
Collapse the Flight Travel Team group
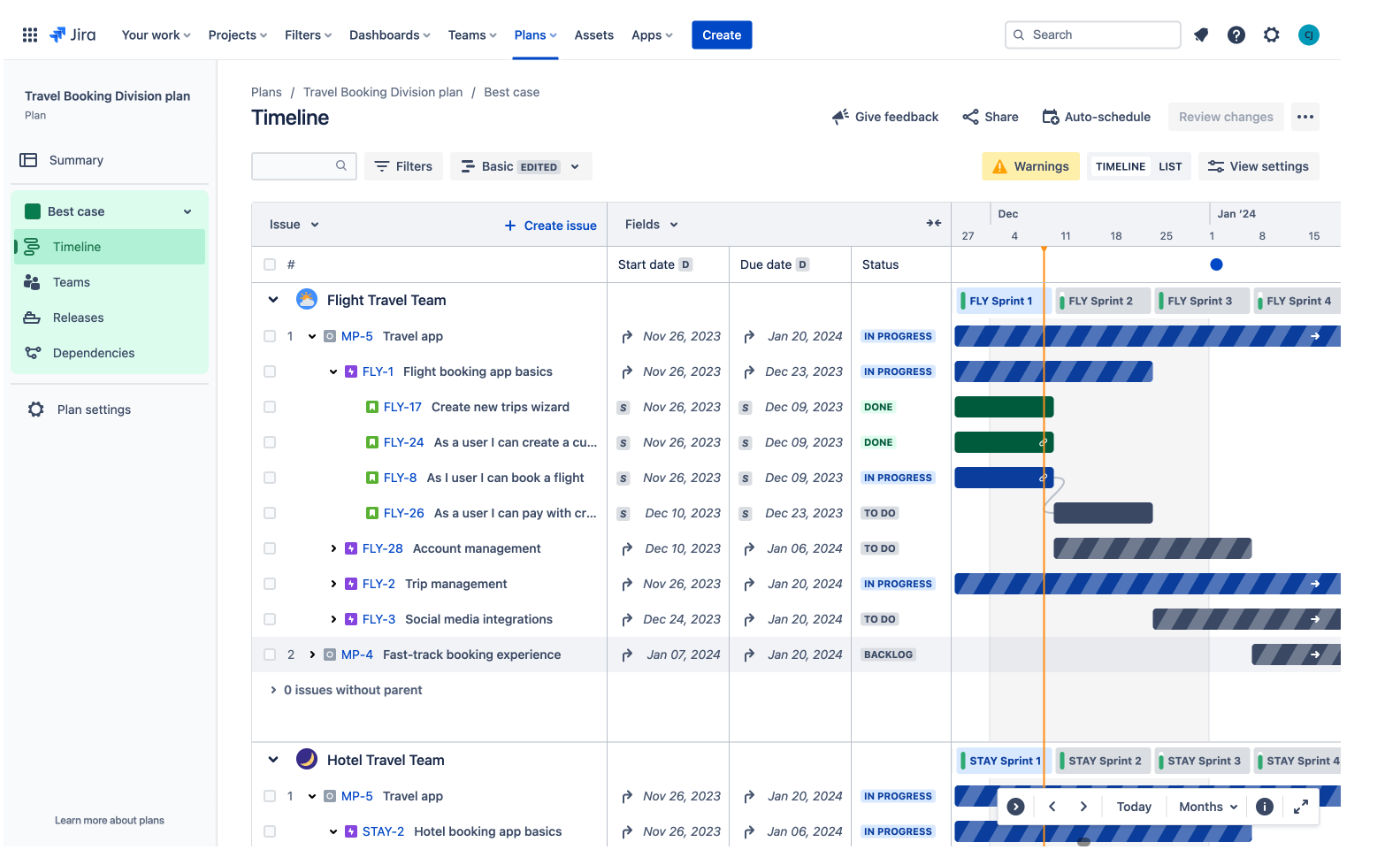272,299
